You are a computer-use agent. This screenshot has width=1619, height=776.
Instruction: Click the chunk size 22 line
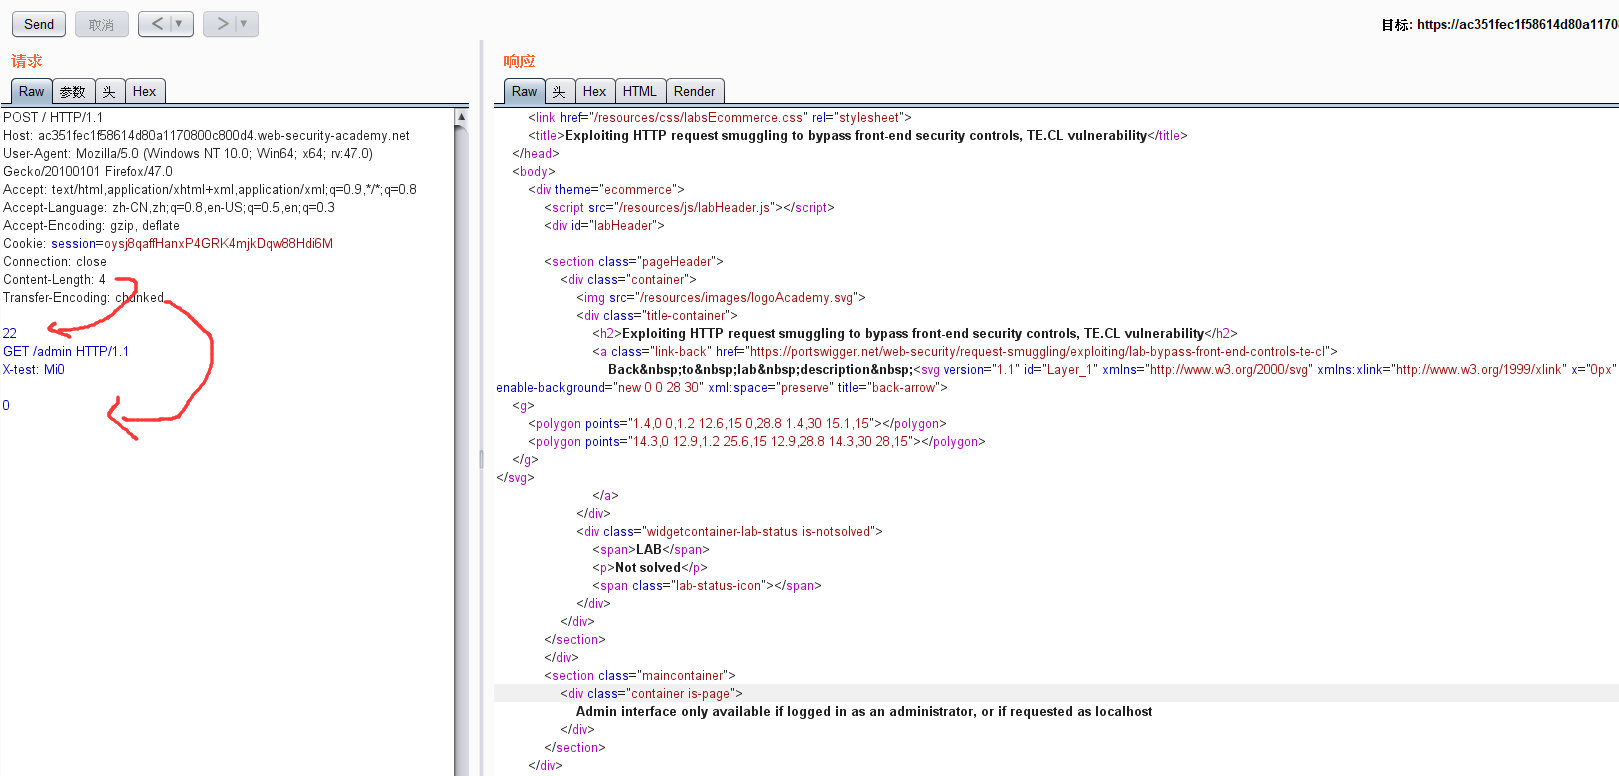[9, 333]
